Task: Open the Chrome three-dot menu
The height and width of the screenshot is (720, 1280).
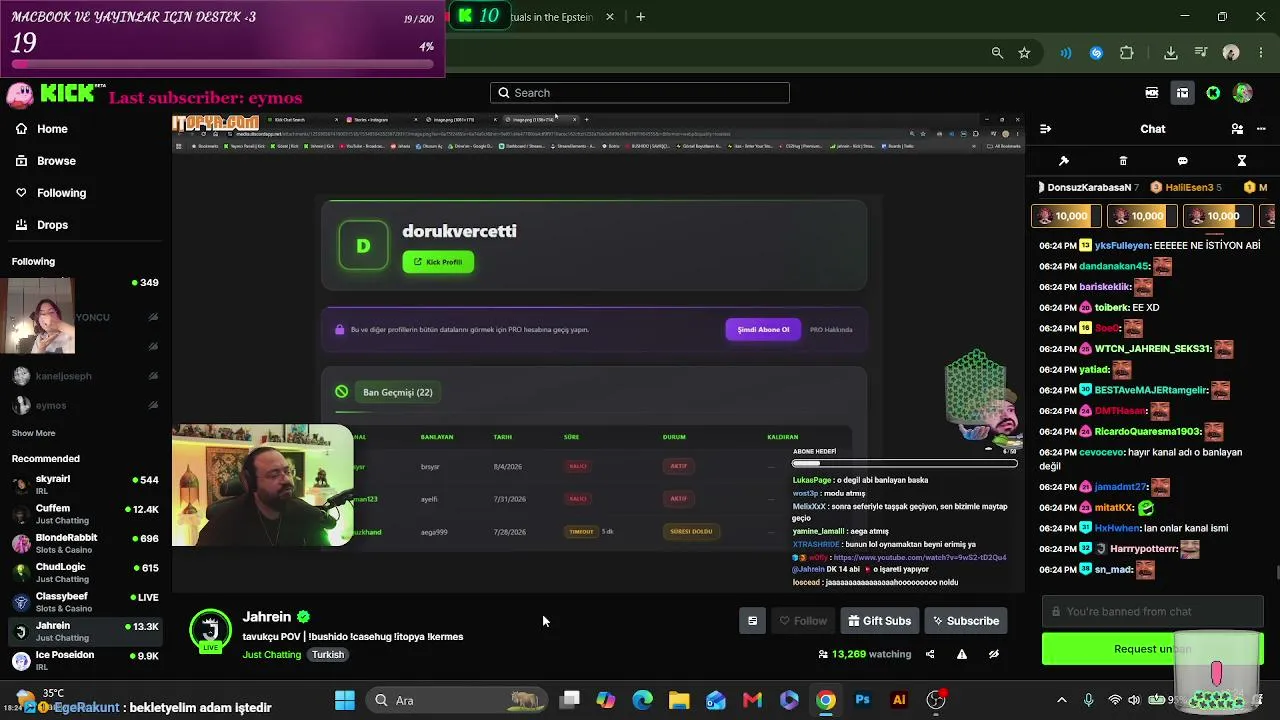Action: pyautogui.click(x=1261, y=53)
